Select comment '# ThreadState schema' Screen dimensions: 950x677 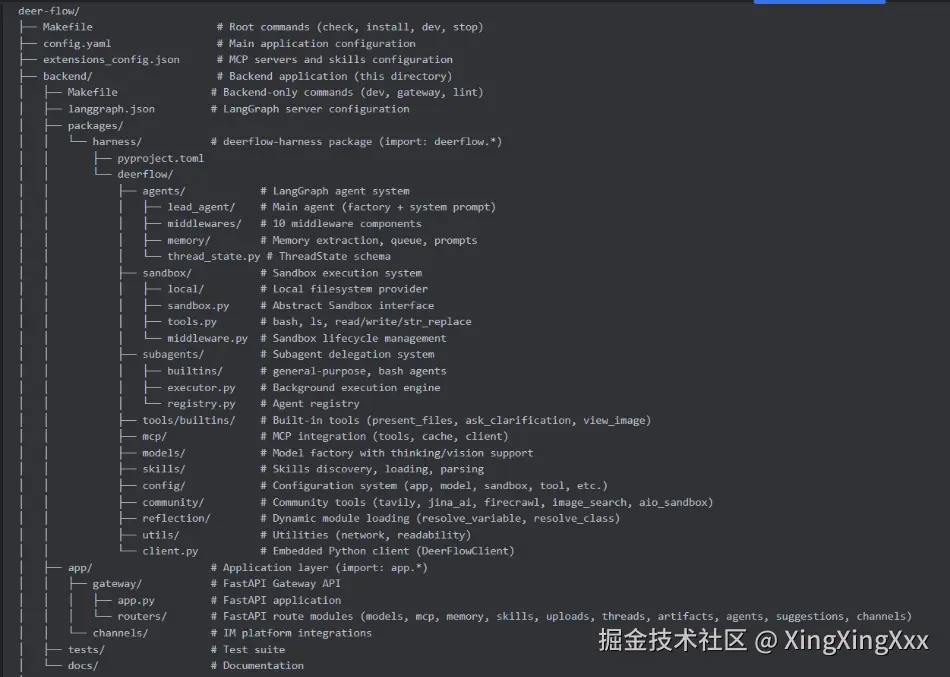(x=328, y=256)
